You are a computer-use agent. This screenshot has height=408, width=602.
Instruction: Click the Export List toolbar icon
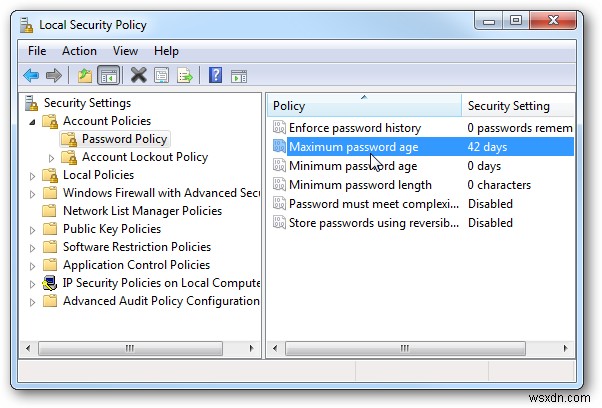click(x=184, y=75)
